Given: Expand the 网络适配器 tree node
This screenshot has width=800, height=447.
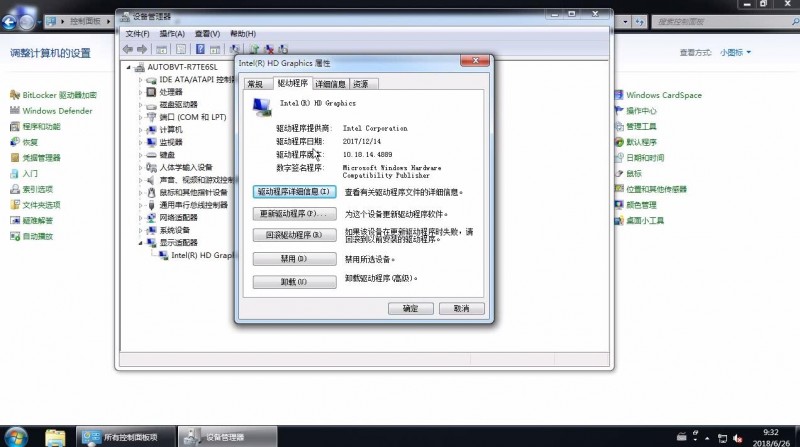Looking at the screenshot, I should (140, 218).
